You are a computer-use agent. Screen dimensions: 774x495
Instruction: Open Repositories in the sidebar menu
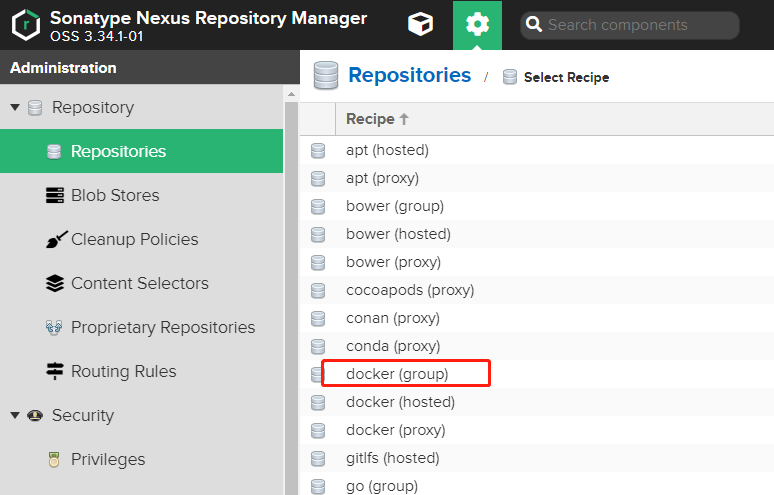pyautogui.click(x=118, y=152)
